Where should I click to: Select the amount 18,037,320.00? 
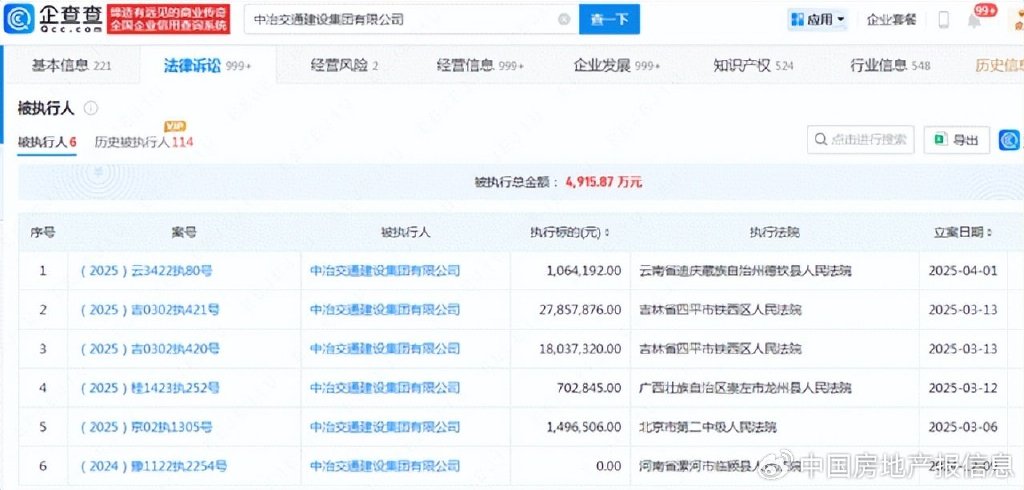[581, 349]
